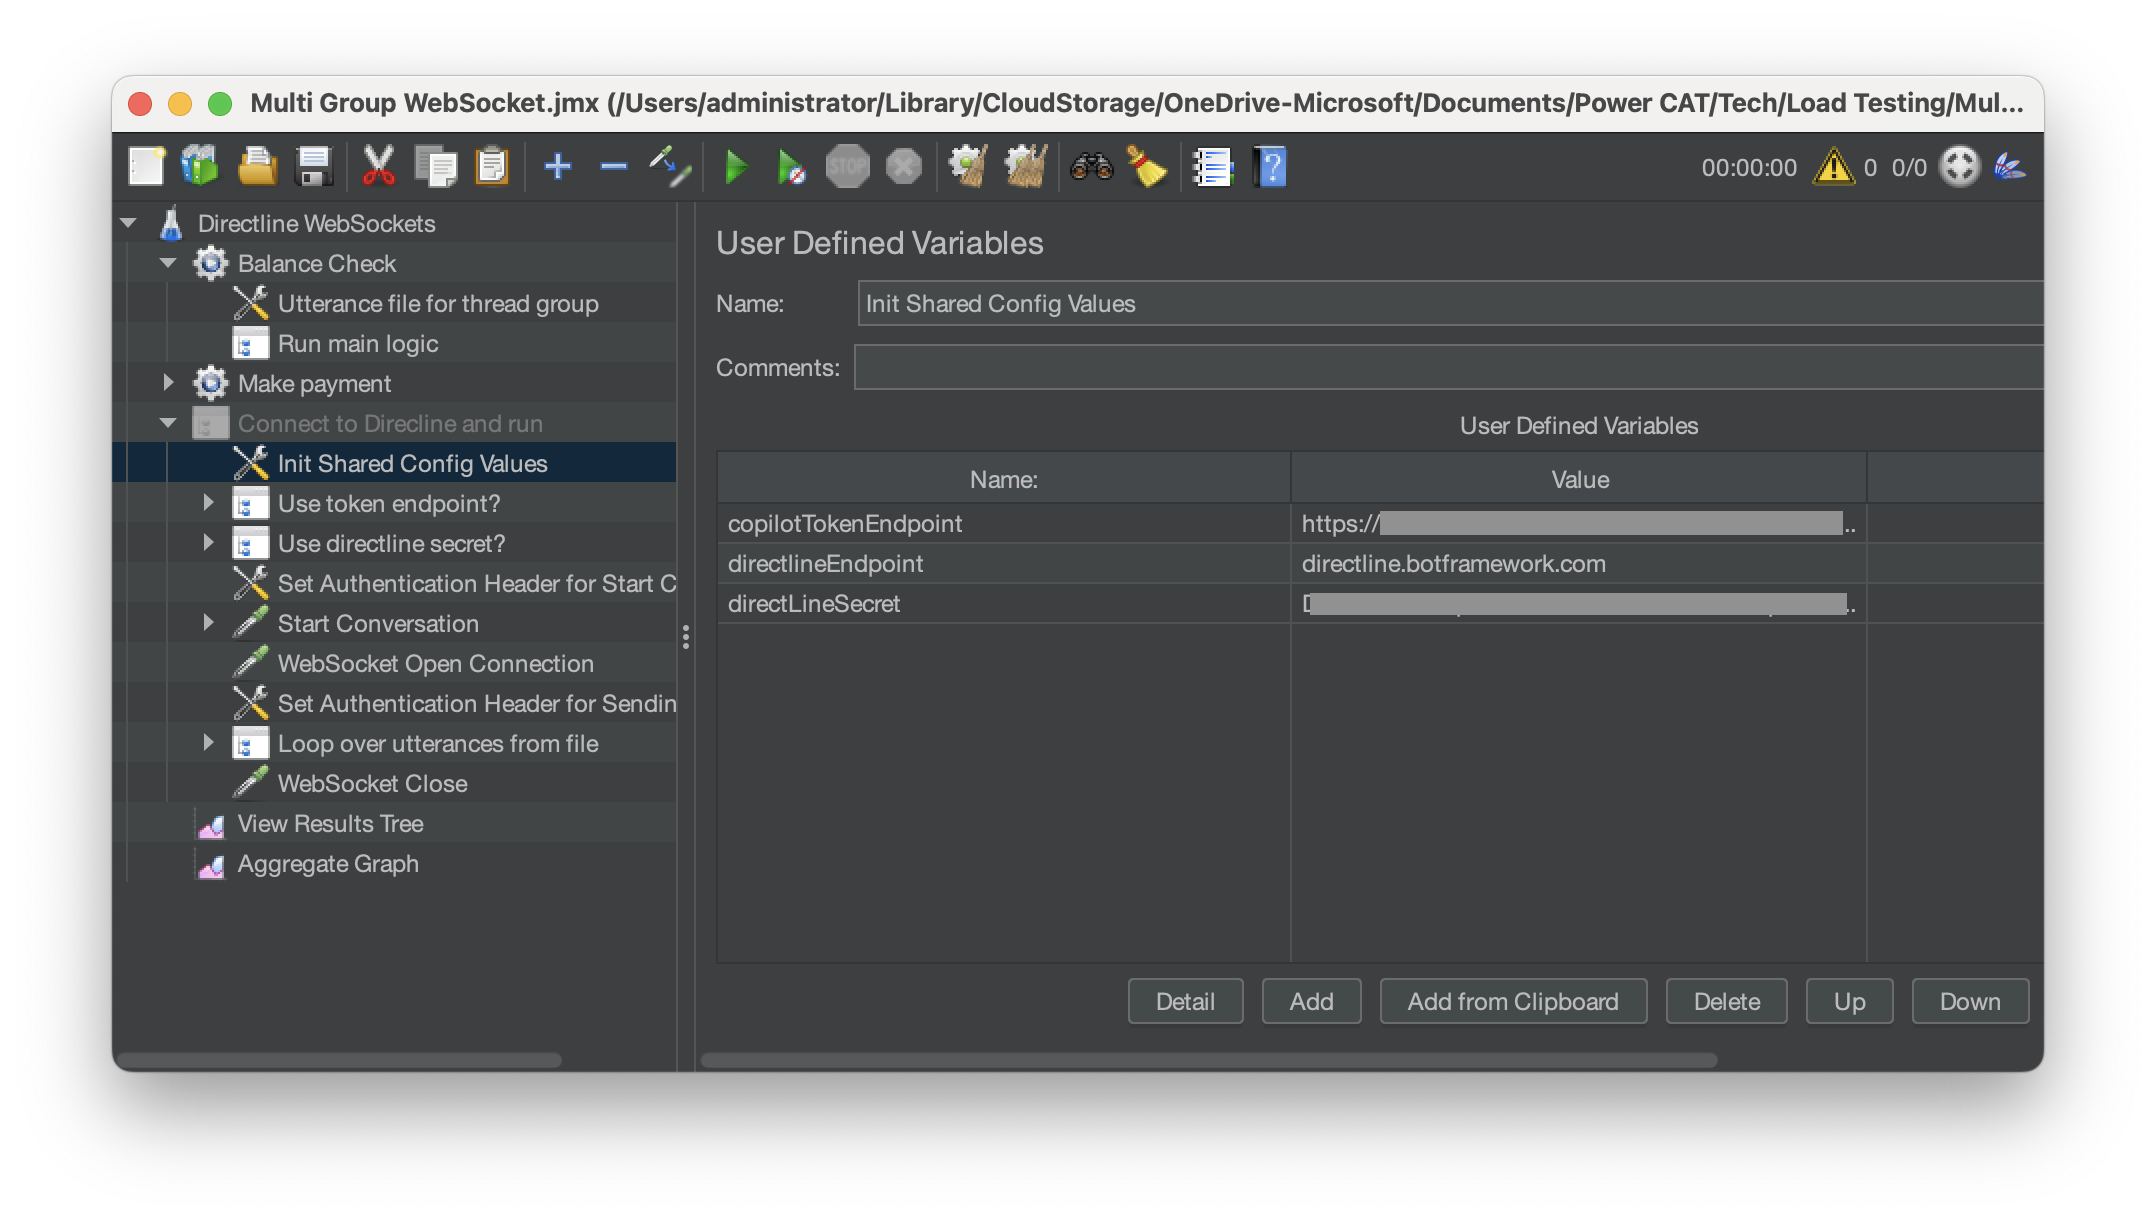Open the templates chooser
2156x1220 pixels.
[x=199, y=166]
